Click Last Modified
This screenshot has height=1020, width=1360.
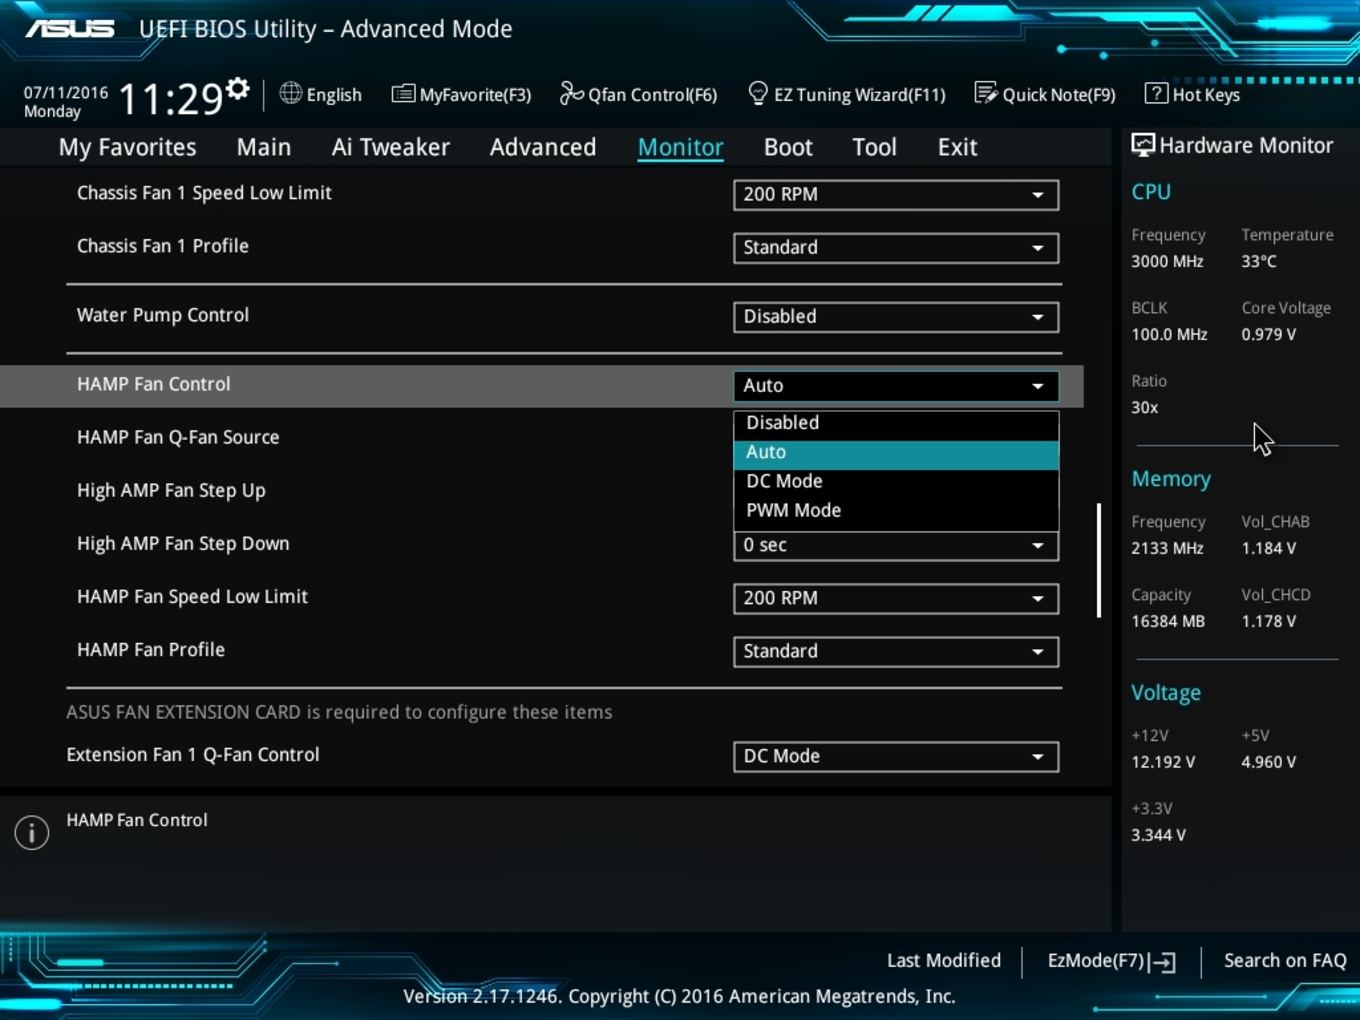pos(943,961)
